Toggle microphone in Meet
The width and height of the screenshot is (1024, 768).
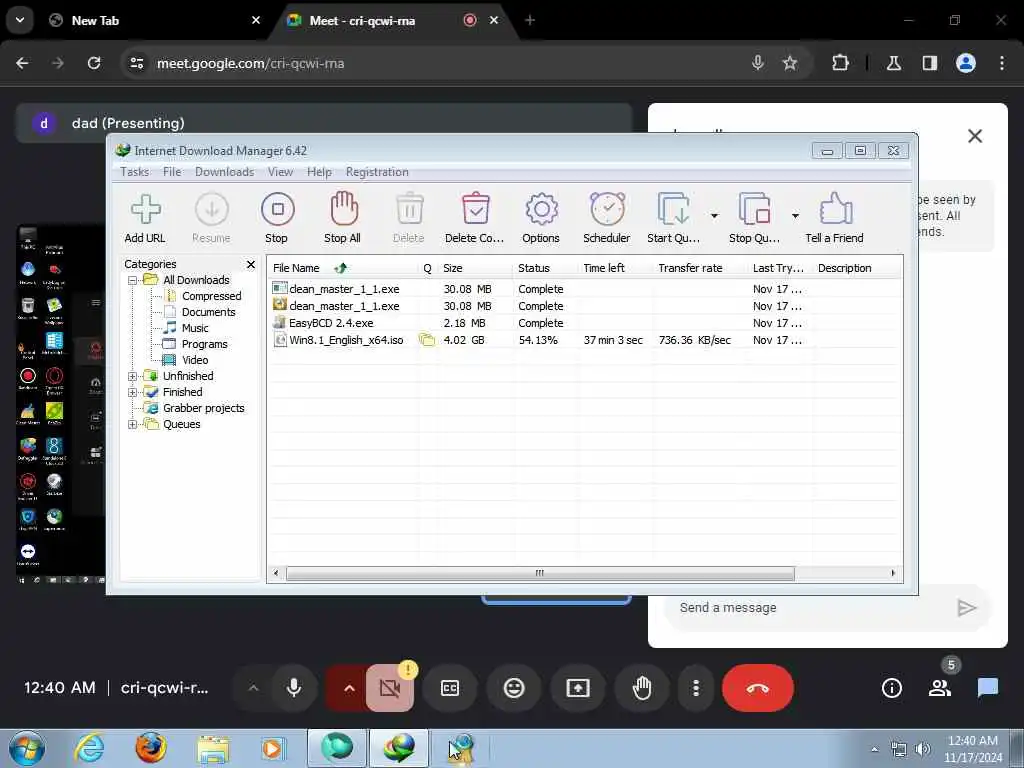pyautogui.click(x=294, y=688)
